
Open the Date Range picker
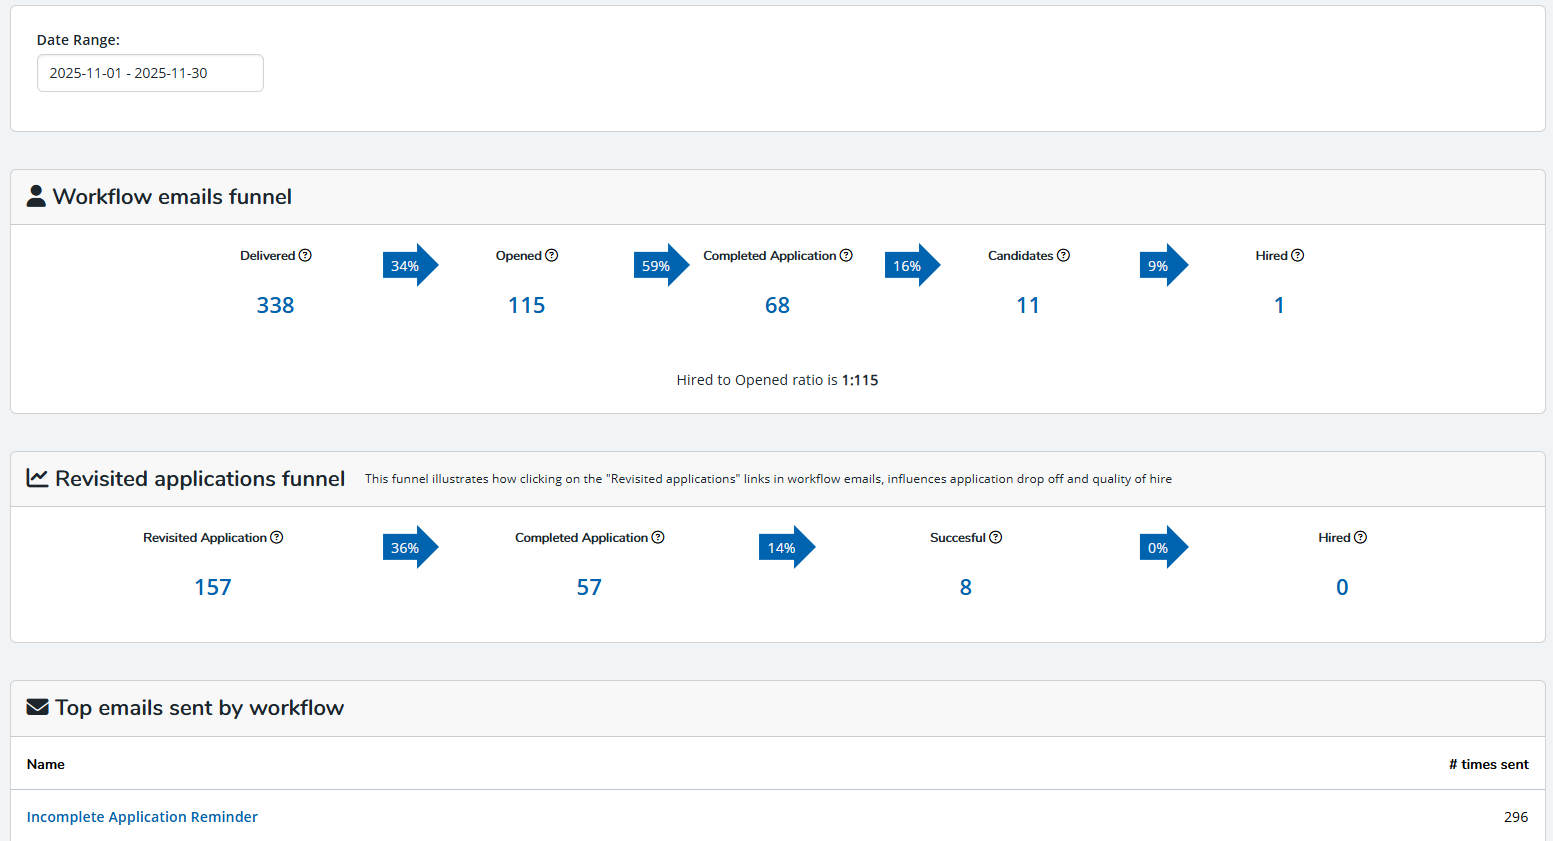tap(150, 72)
